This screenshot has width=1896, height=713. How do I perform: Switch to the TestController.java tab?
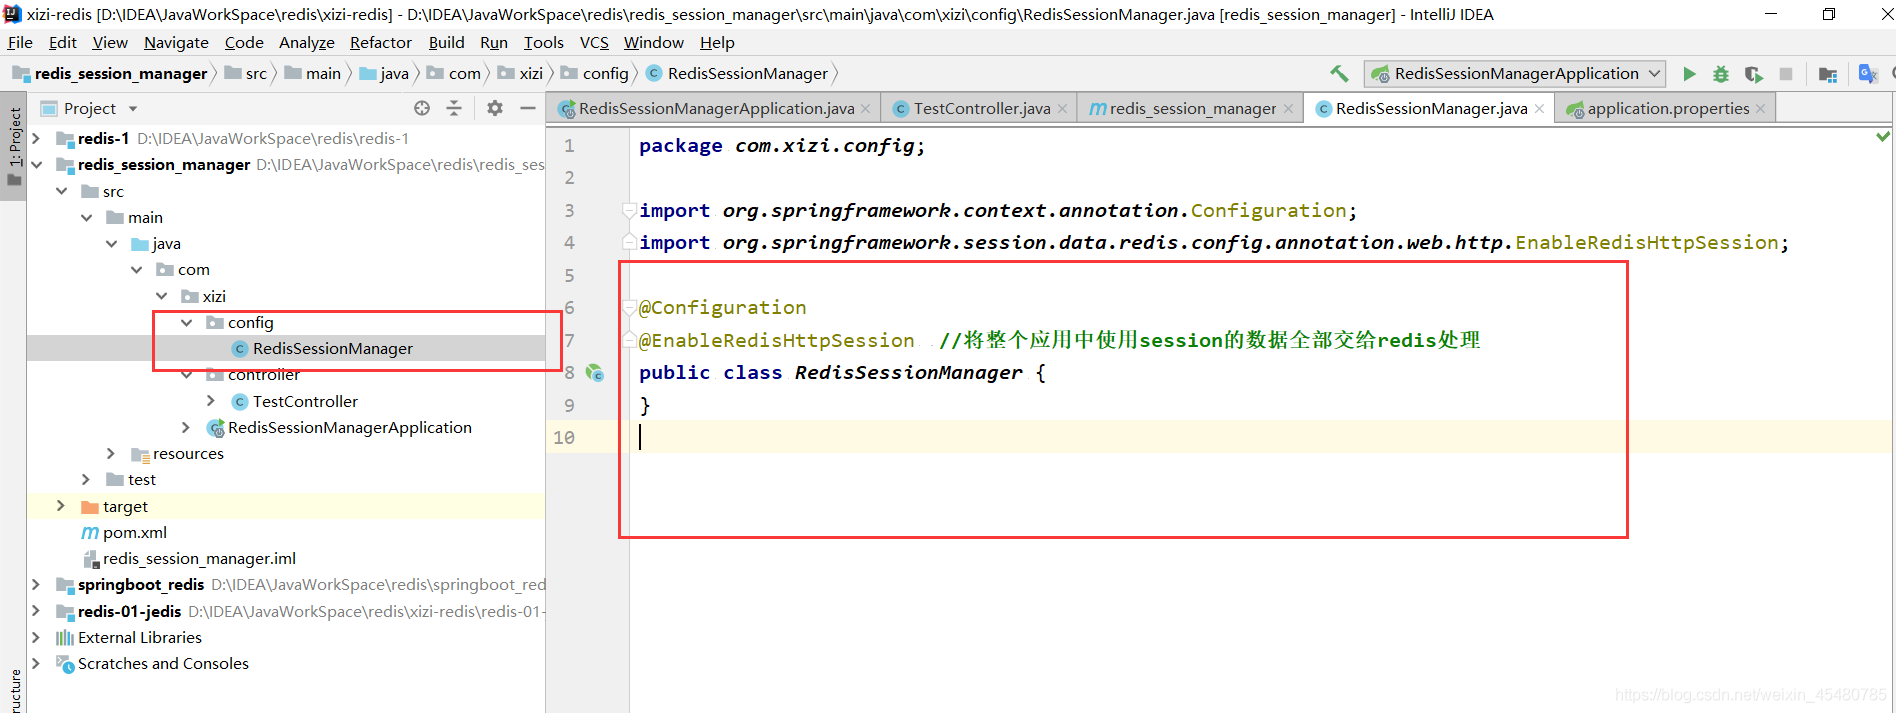981,108
